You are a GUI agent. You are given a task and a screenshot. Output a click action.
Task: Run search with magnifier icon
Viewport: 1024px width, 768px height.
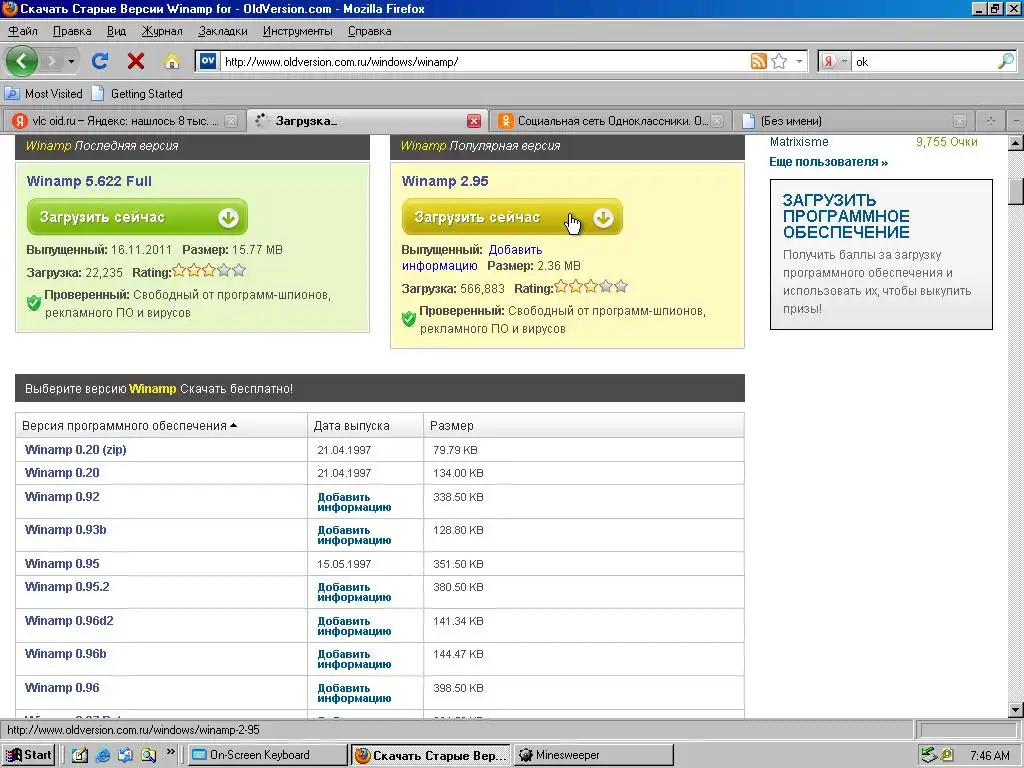pos(1006,61)
